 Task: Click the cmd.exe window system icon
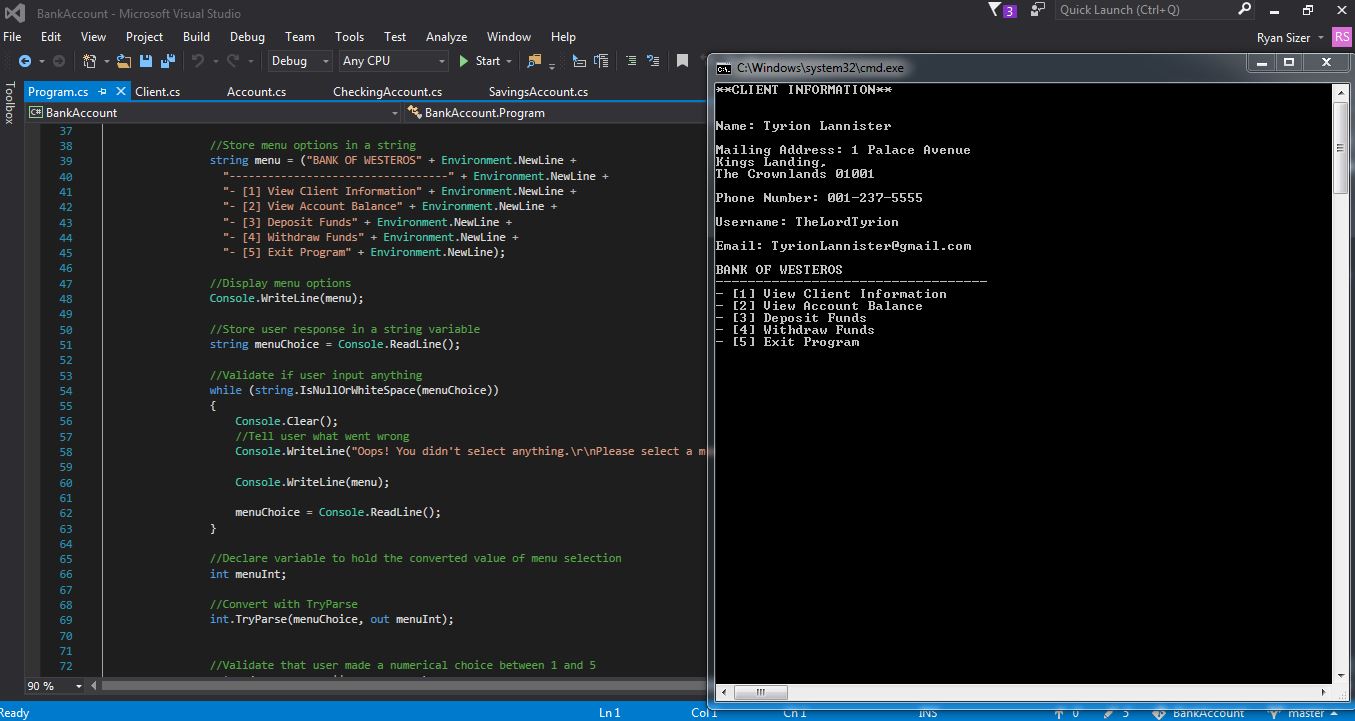click(723, 68)
